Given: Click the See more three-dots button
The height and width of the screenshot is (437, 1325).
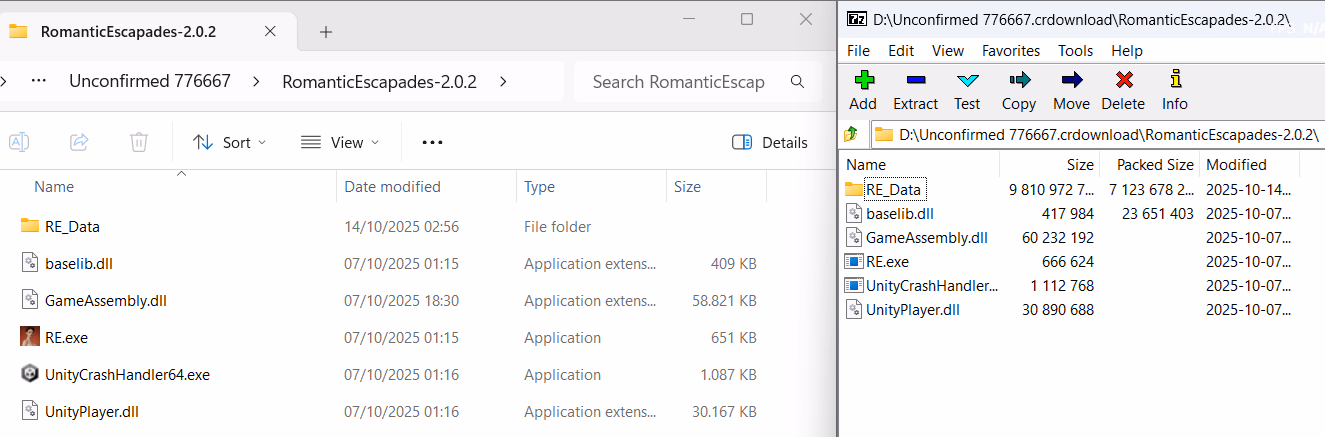Looking at the screenshot, I should (432, 142).
